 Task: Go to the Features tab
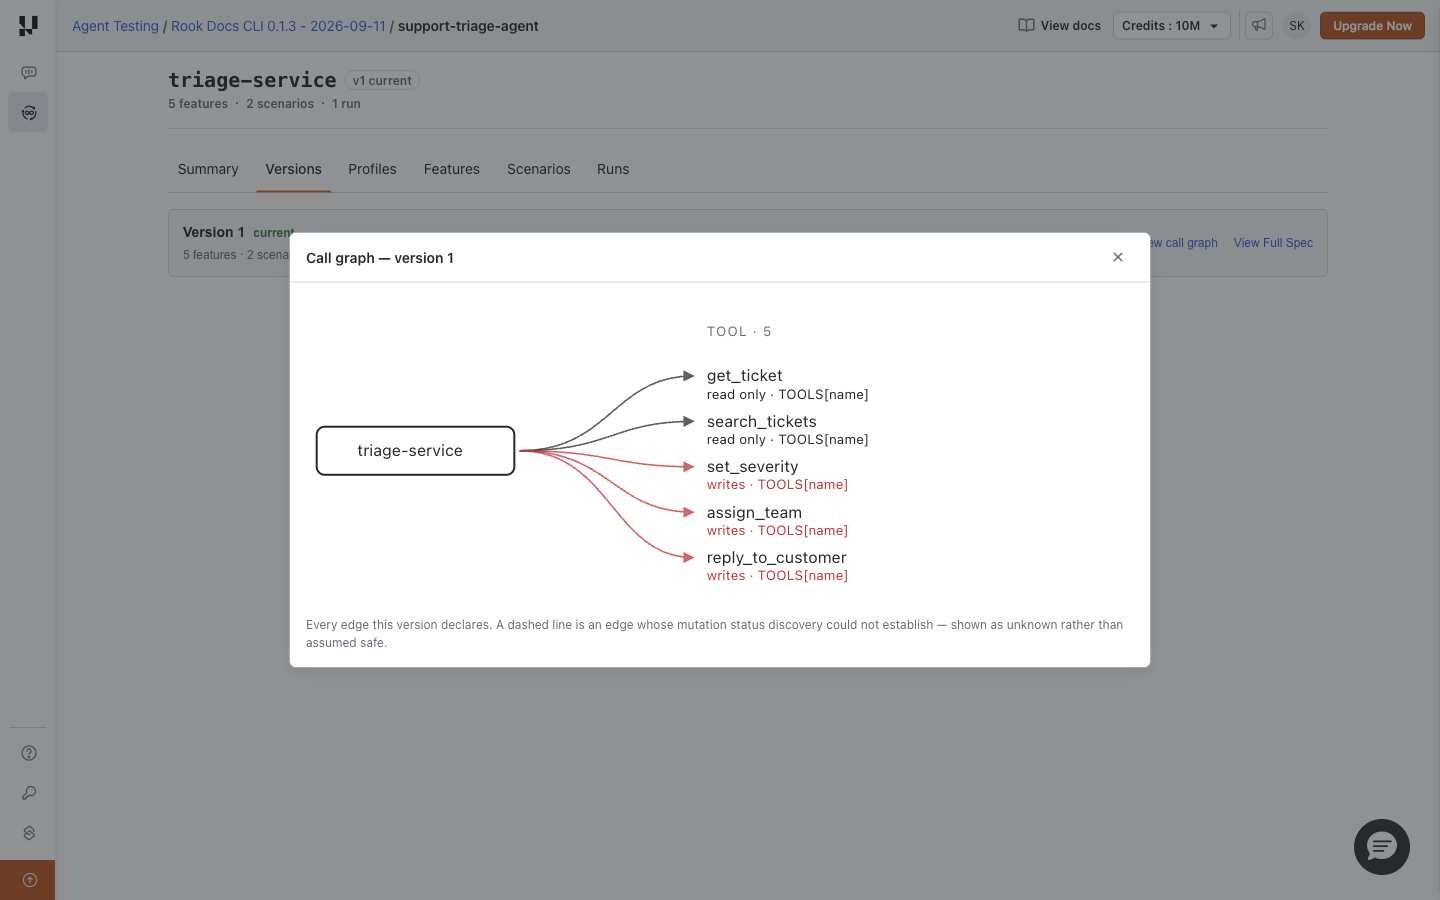click(x=452, y=169)
